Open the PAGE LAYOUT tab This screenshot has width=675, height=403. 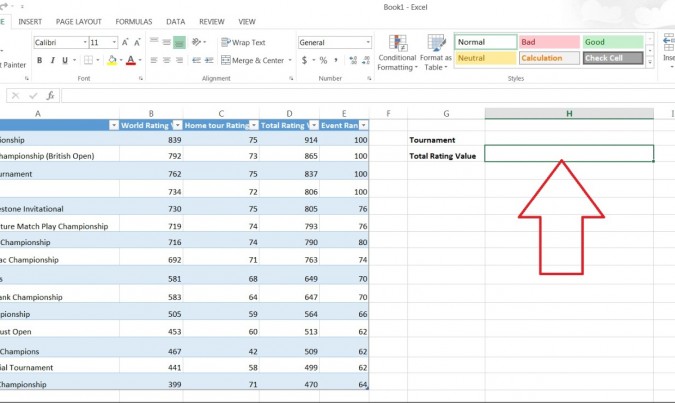coord(79,22)
